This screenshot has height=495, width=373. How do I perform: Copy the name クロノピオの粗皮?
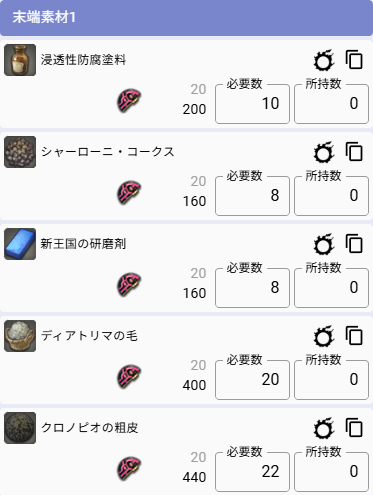(354, 428)
